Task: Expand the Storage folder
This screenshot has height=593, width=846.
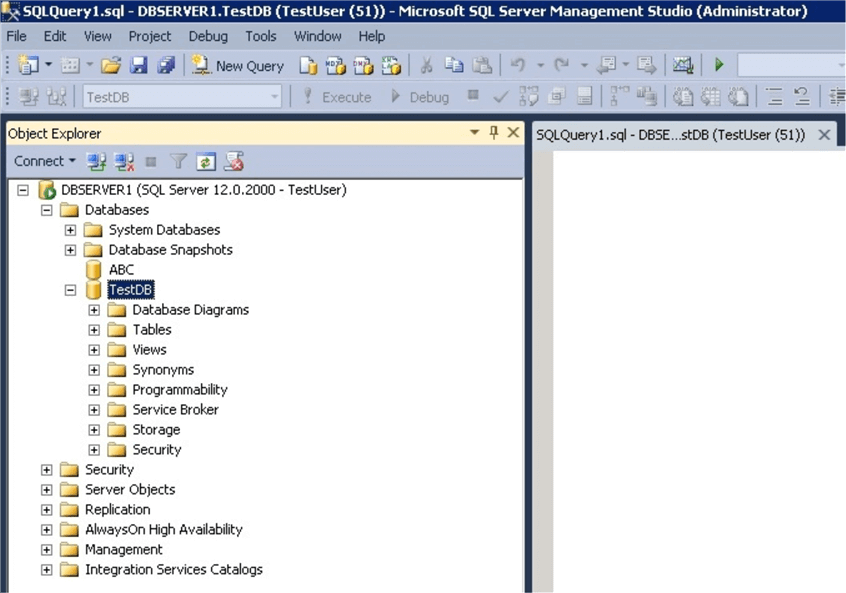Action: tap(94, 430)
